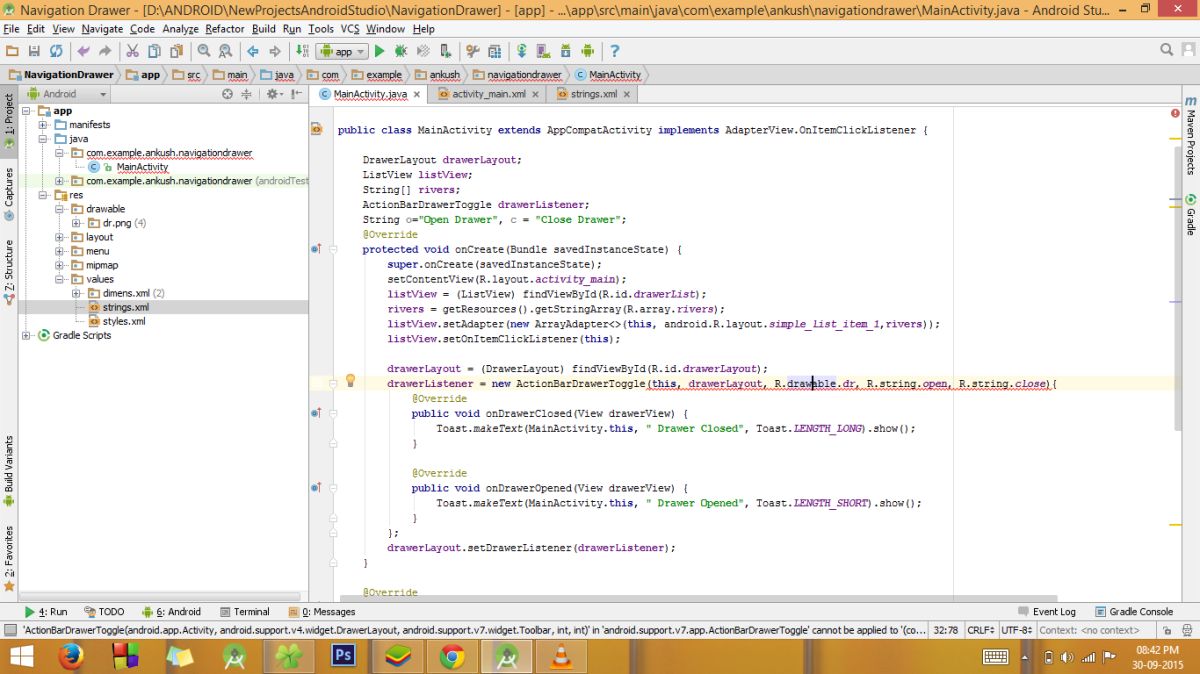
Task: Click the Undo arrow icon
Action: (x=82, y=51)
